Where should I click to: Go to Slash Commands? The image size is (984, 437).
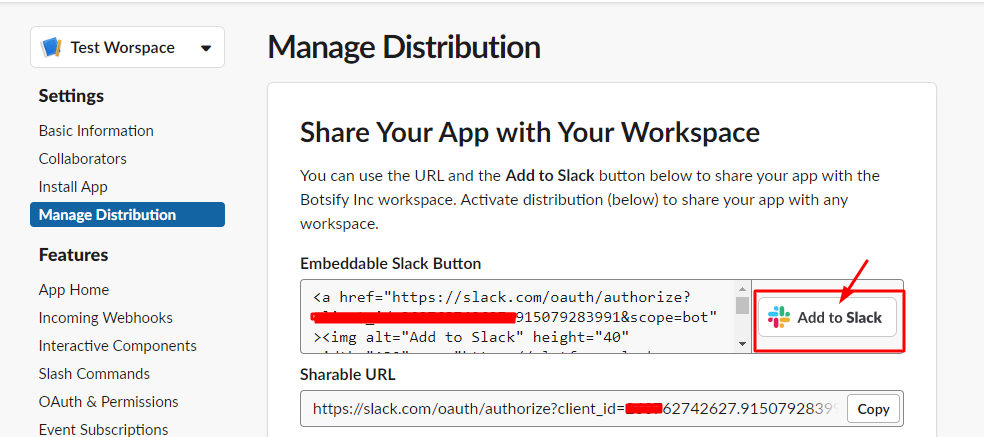(94, 374)
